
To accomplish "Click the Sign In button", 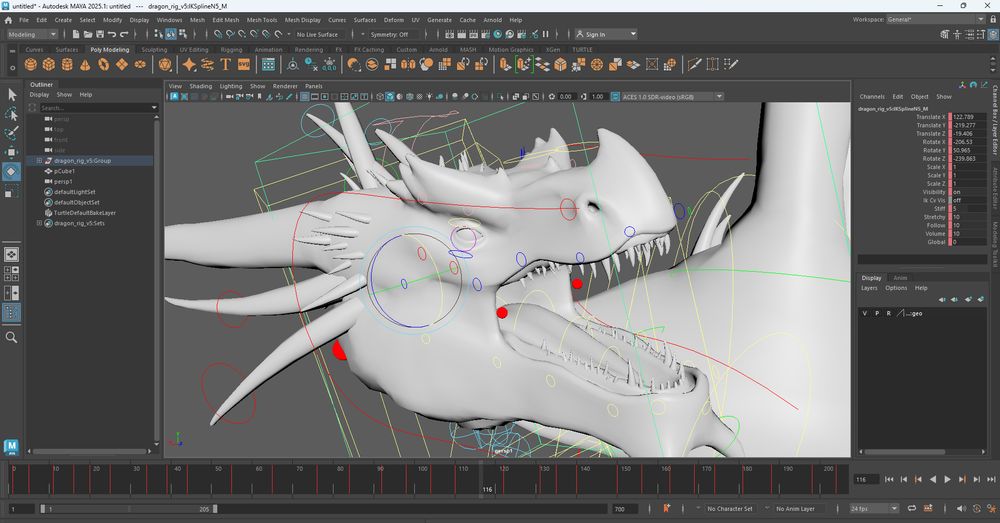I will click(595, 34).
